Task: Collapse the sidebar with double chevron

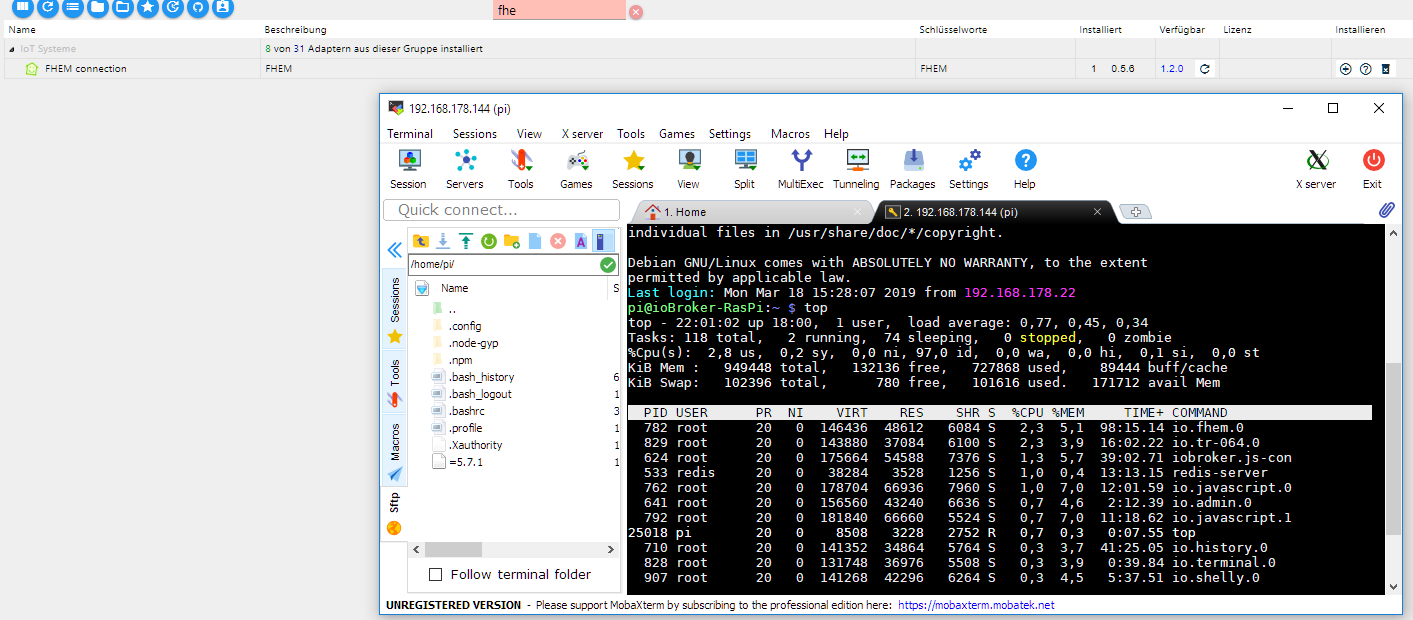Action: pos(394,250)
